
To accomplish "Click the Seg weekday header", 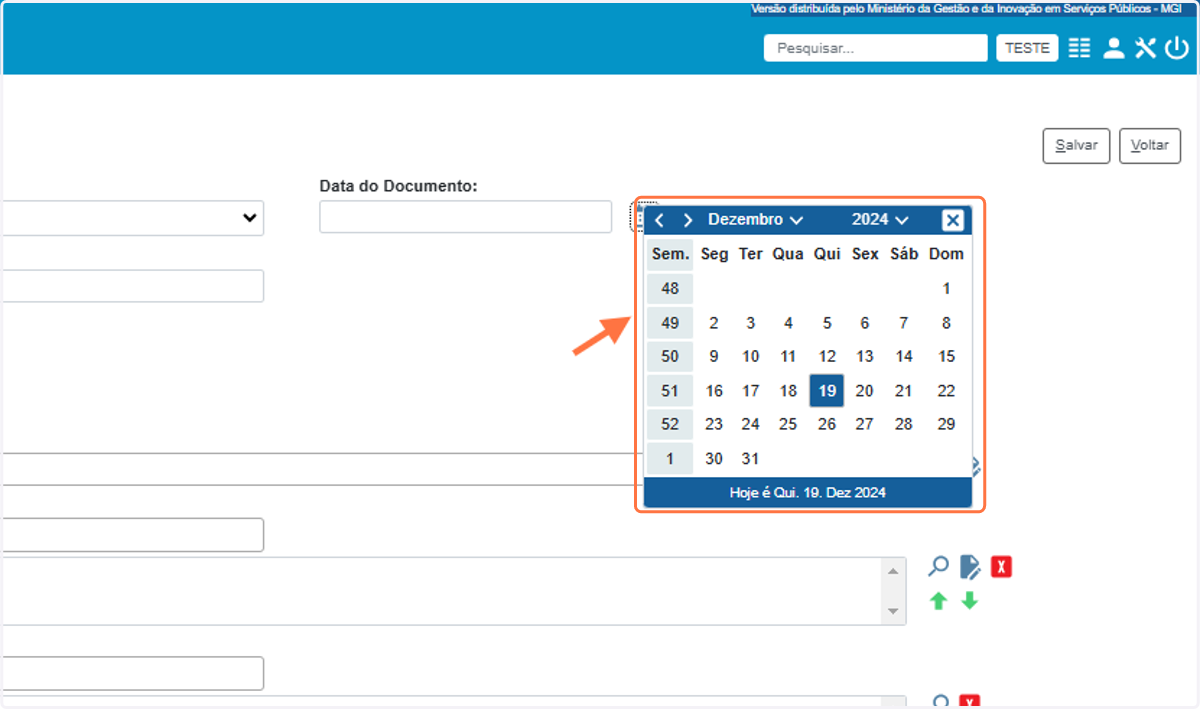I will (x=714, y=254).
